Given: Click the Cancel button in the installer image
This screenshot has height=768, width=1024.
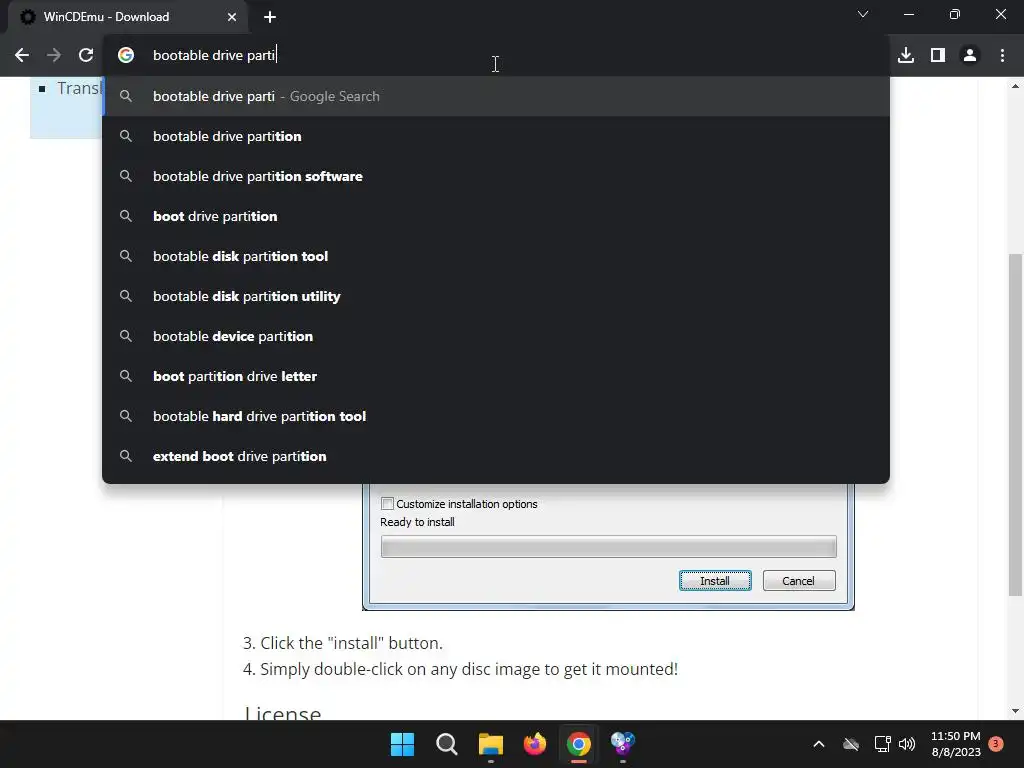Looking at the screenshot, I should (x=799, y=581).
